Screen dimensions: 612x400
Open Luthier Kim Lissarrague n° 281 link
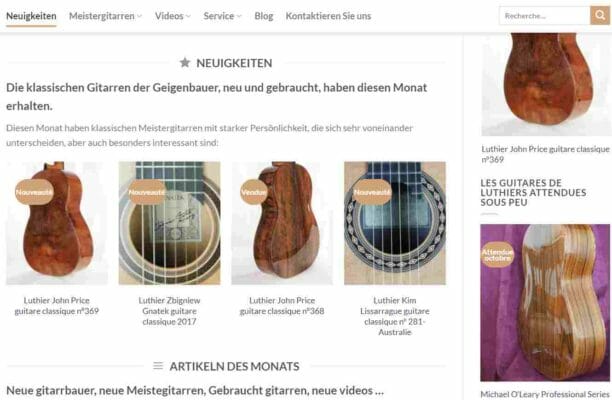395,316
